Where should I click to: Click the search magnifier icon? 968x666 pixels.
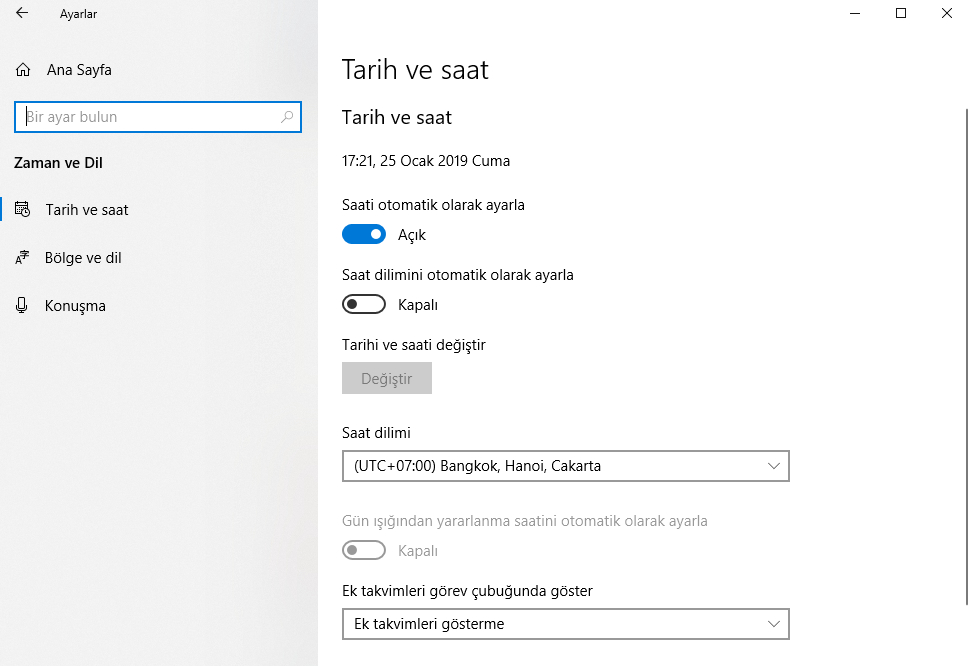287,117
